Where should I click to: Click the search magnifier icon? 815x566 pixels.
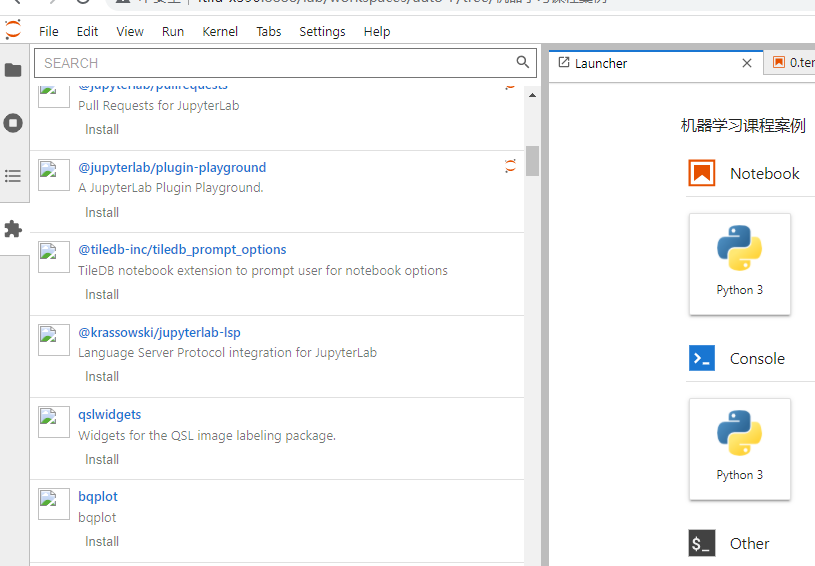point(522,62)
